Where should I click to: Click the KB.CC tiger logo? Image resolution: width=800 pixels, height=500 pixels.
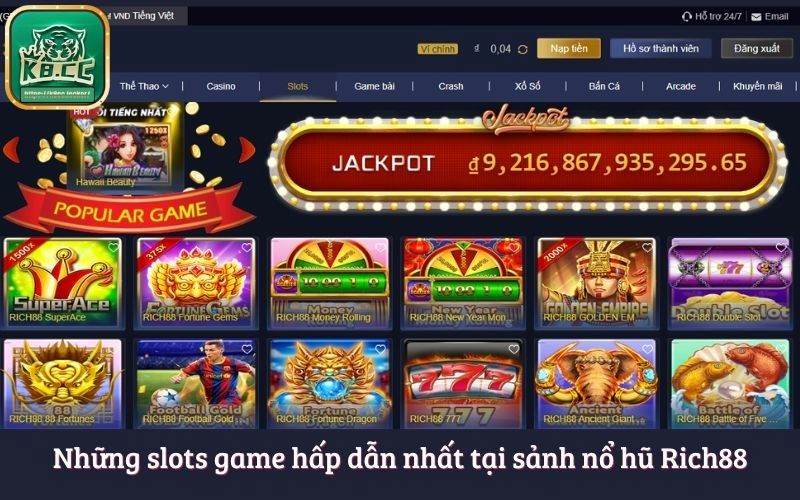click(x=57, y=57)
